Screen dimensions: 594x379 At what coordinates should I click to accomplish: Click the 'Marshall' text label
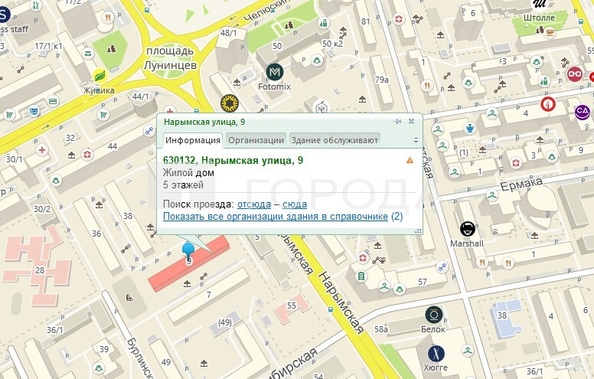(467, 243)
